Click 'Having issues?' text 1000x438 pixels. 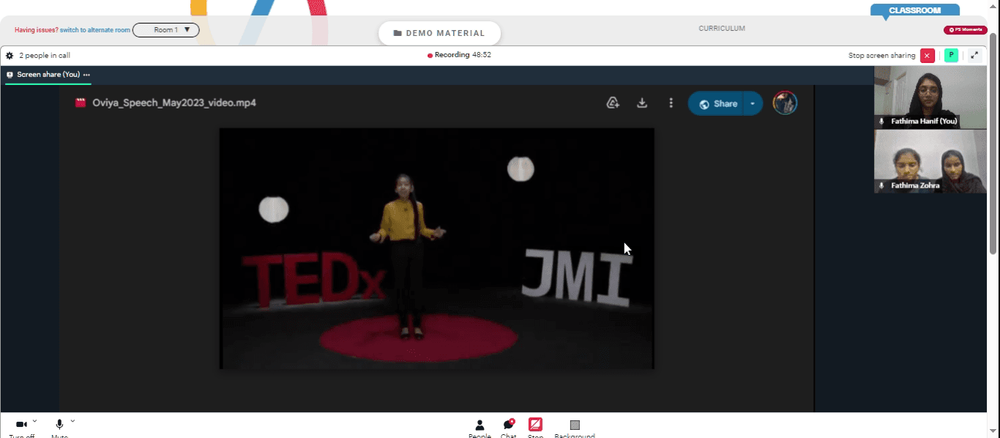[x=36, y=30]
